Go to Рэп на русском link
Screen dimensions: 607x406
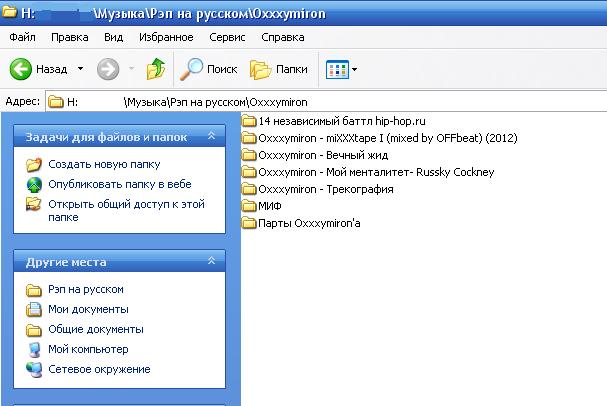point(86,290)
